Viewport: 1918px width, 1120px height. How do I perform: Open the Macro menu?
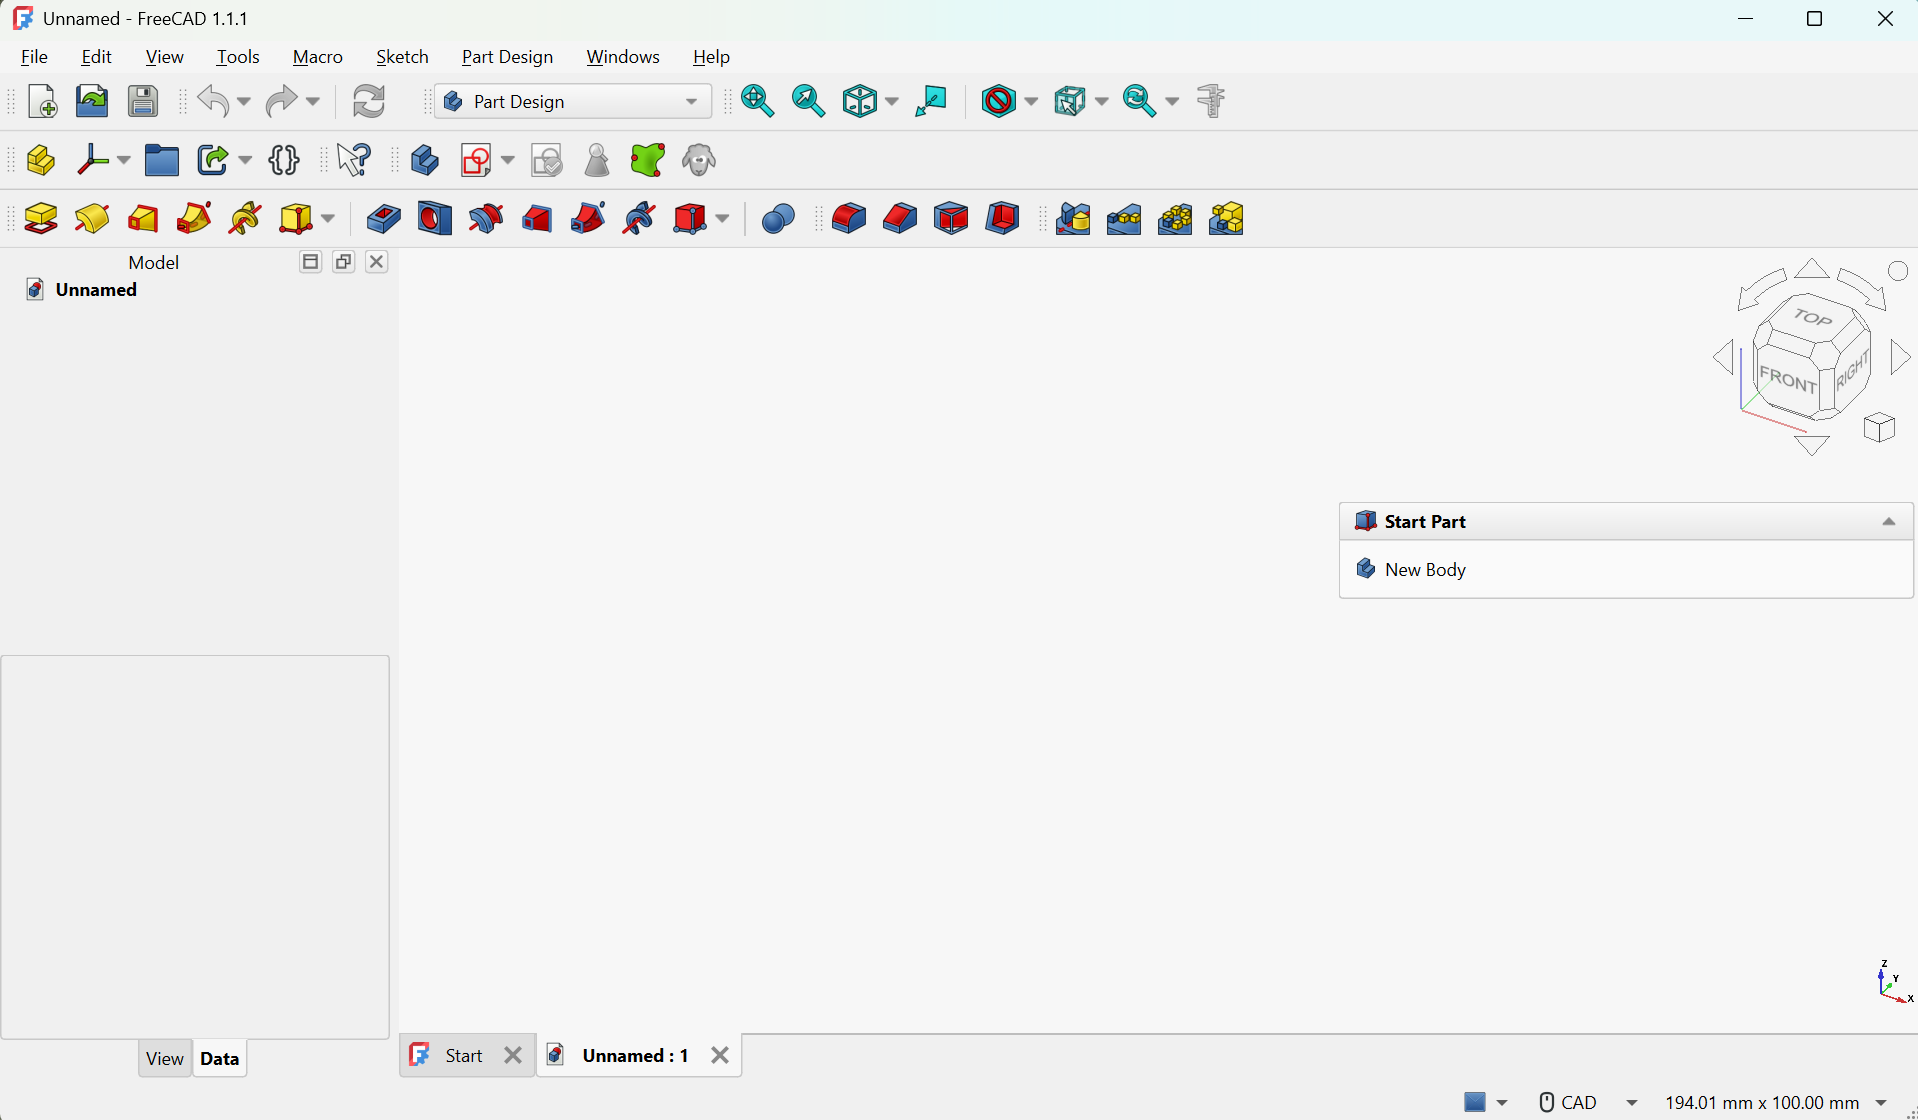[x=318, y=57]
